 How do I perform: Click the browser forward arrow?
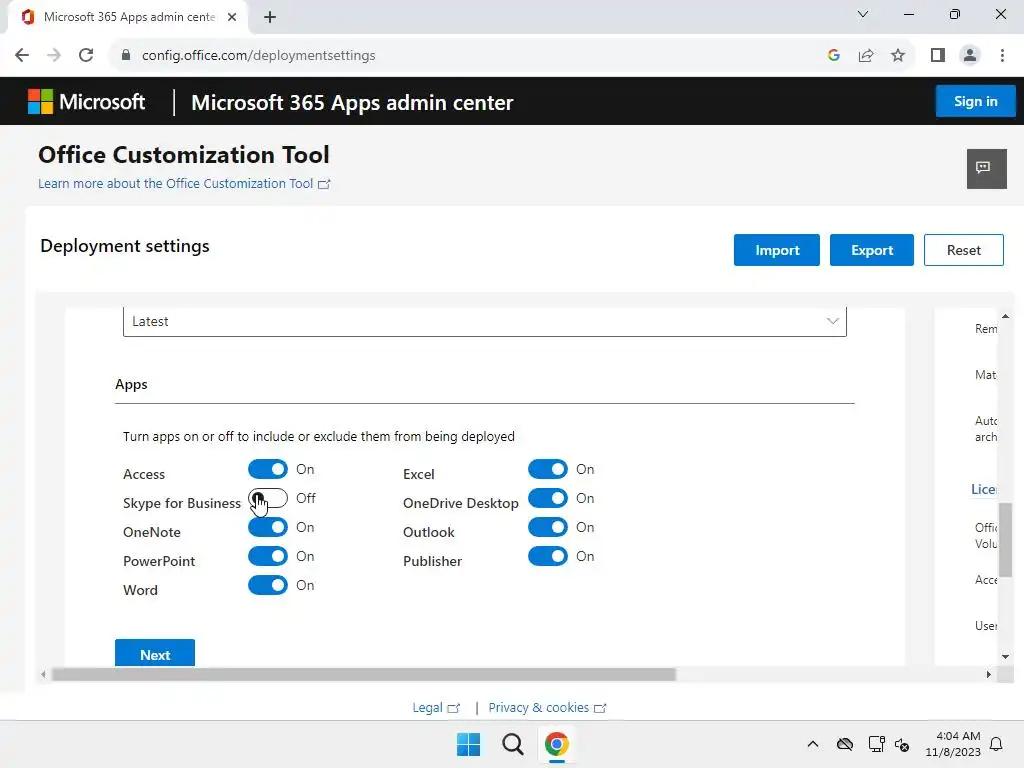pyautogui.click(x=54, y=56)
